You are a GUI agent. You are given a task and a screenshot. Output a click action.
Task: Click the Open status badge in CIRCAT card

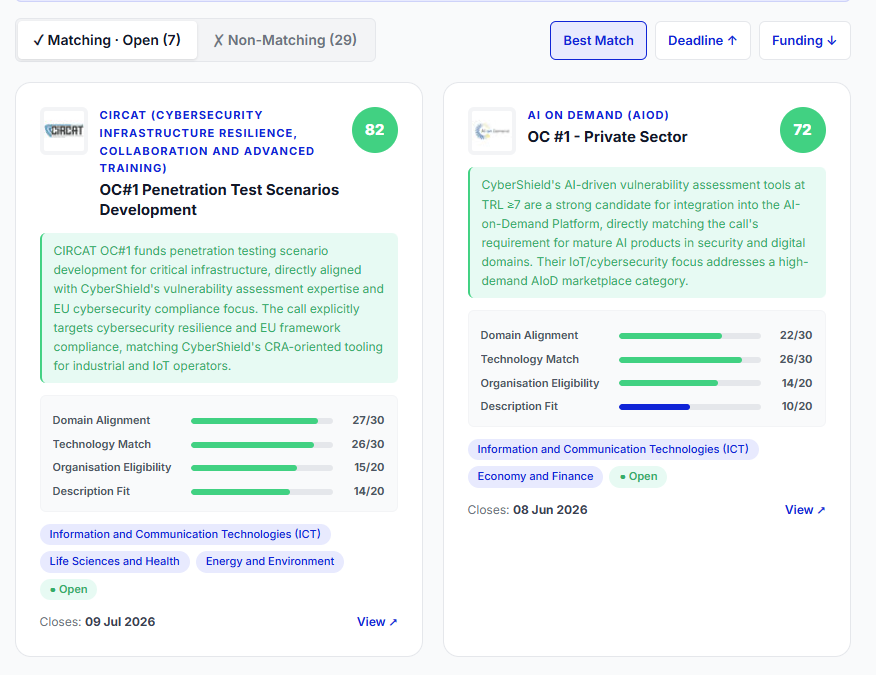pyautogui.click(x=68, y=590)
